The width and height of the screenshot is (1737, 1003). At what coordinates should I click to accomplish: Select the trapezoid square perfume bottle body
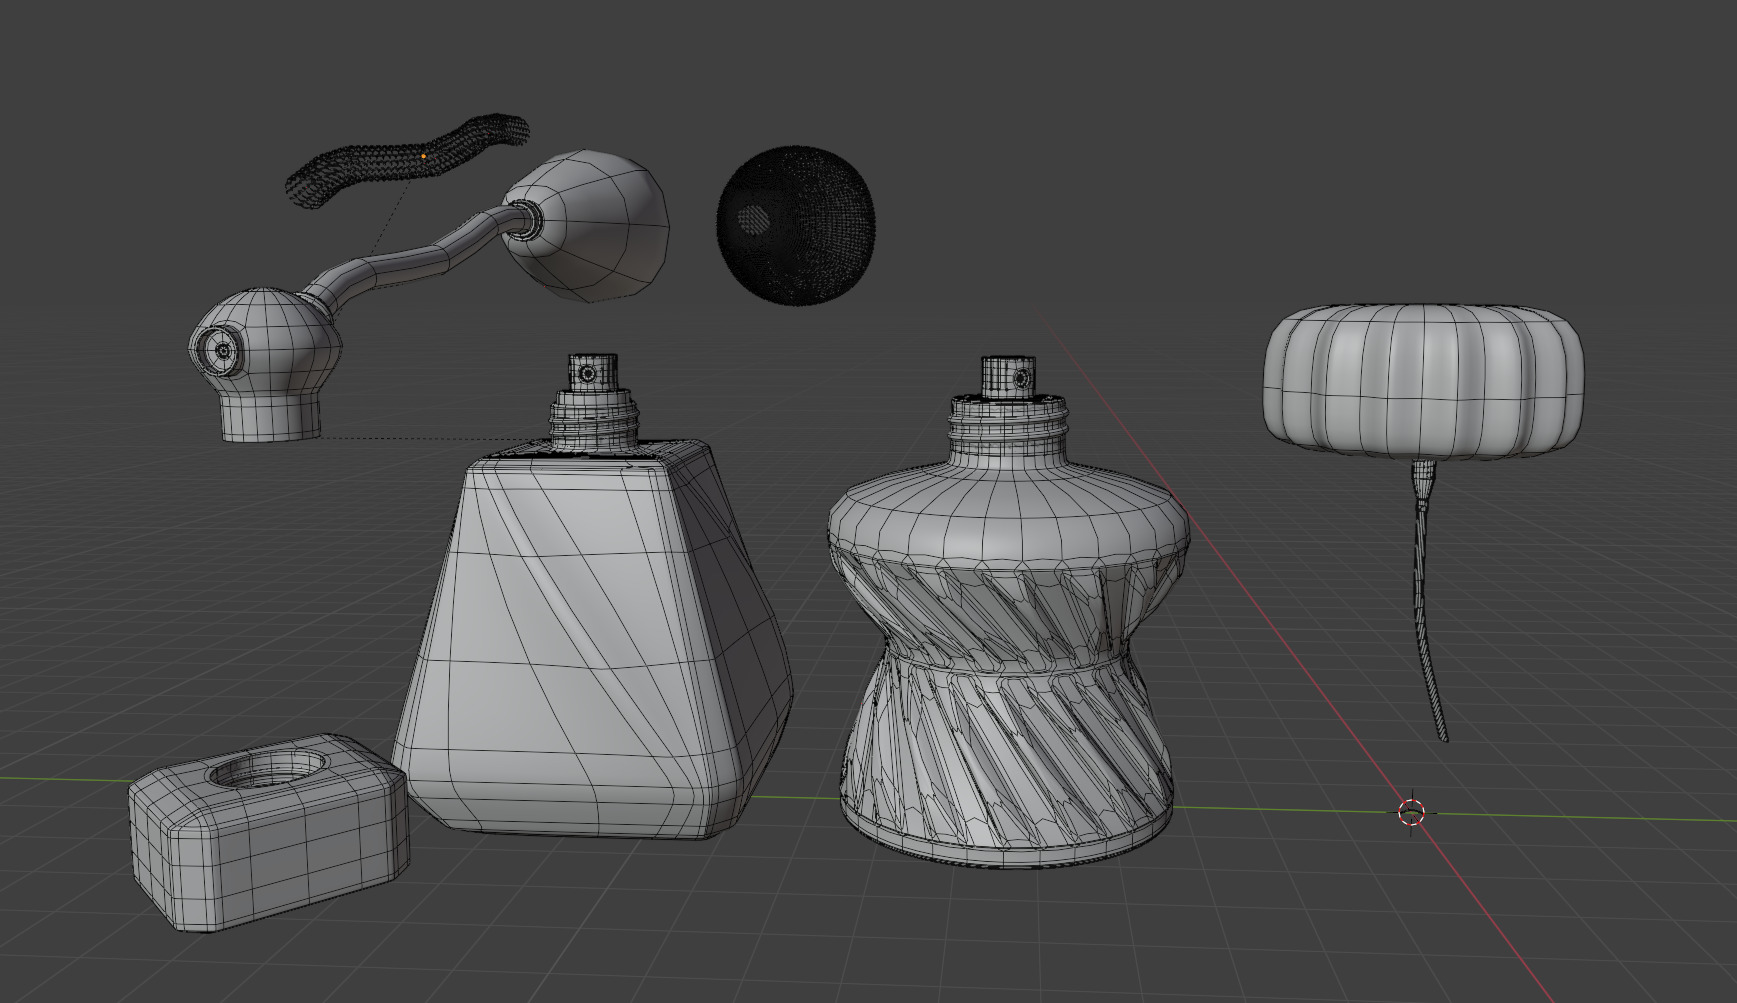(593, 640)
